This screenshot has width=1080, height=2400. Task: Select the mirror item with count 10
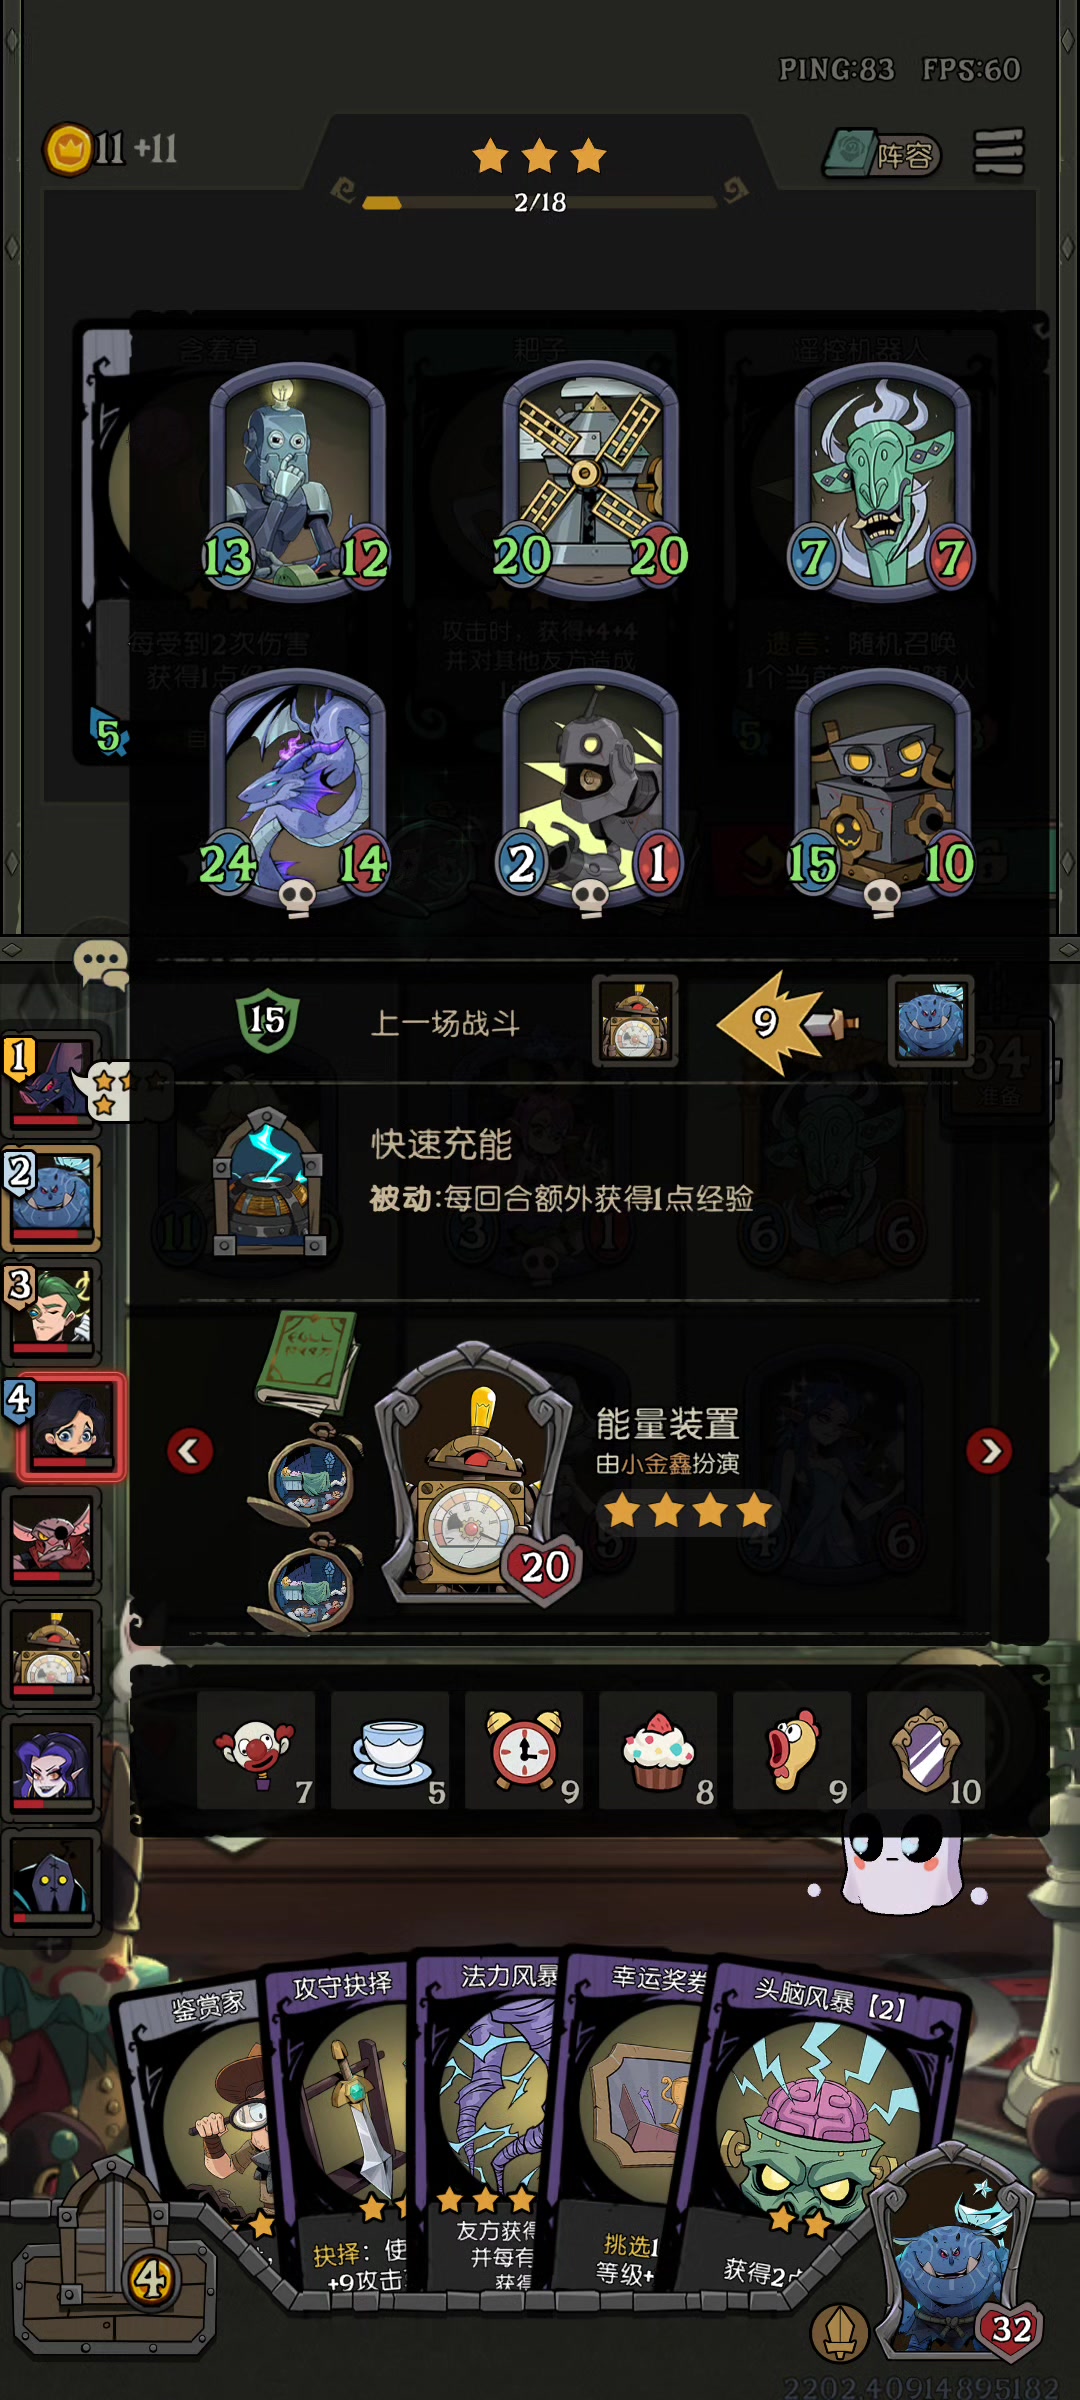[926, 1751]
